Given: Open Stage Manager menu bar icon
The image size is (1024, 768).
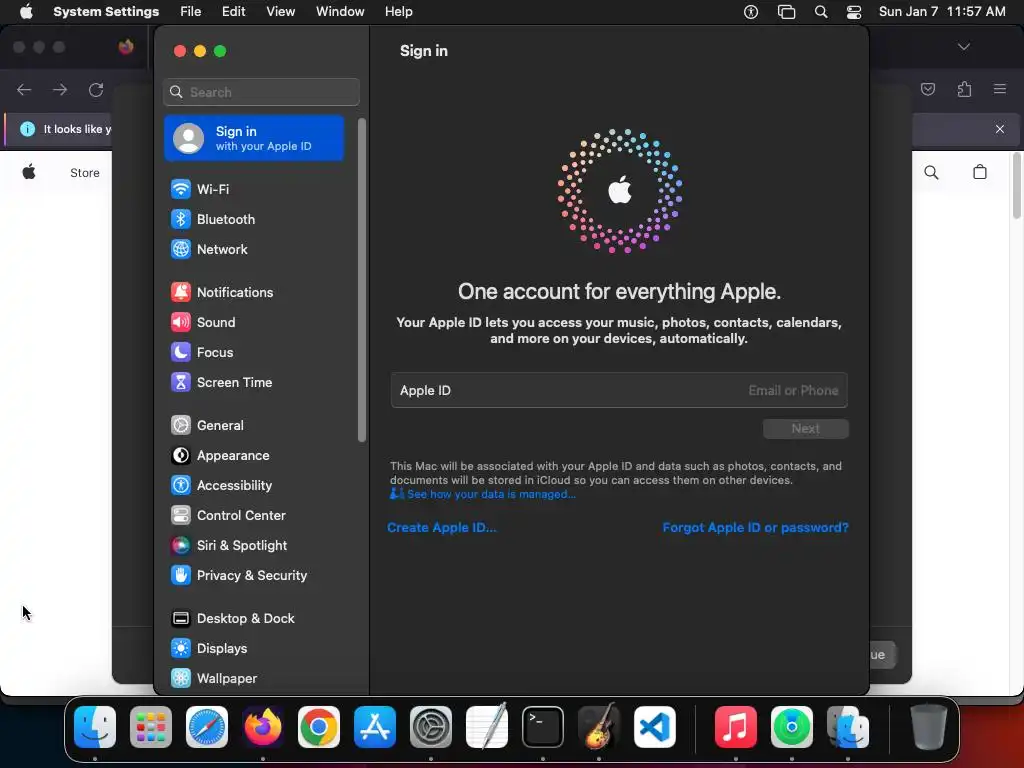Looking at the screenshot, I should [x=786, y=12].
